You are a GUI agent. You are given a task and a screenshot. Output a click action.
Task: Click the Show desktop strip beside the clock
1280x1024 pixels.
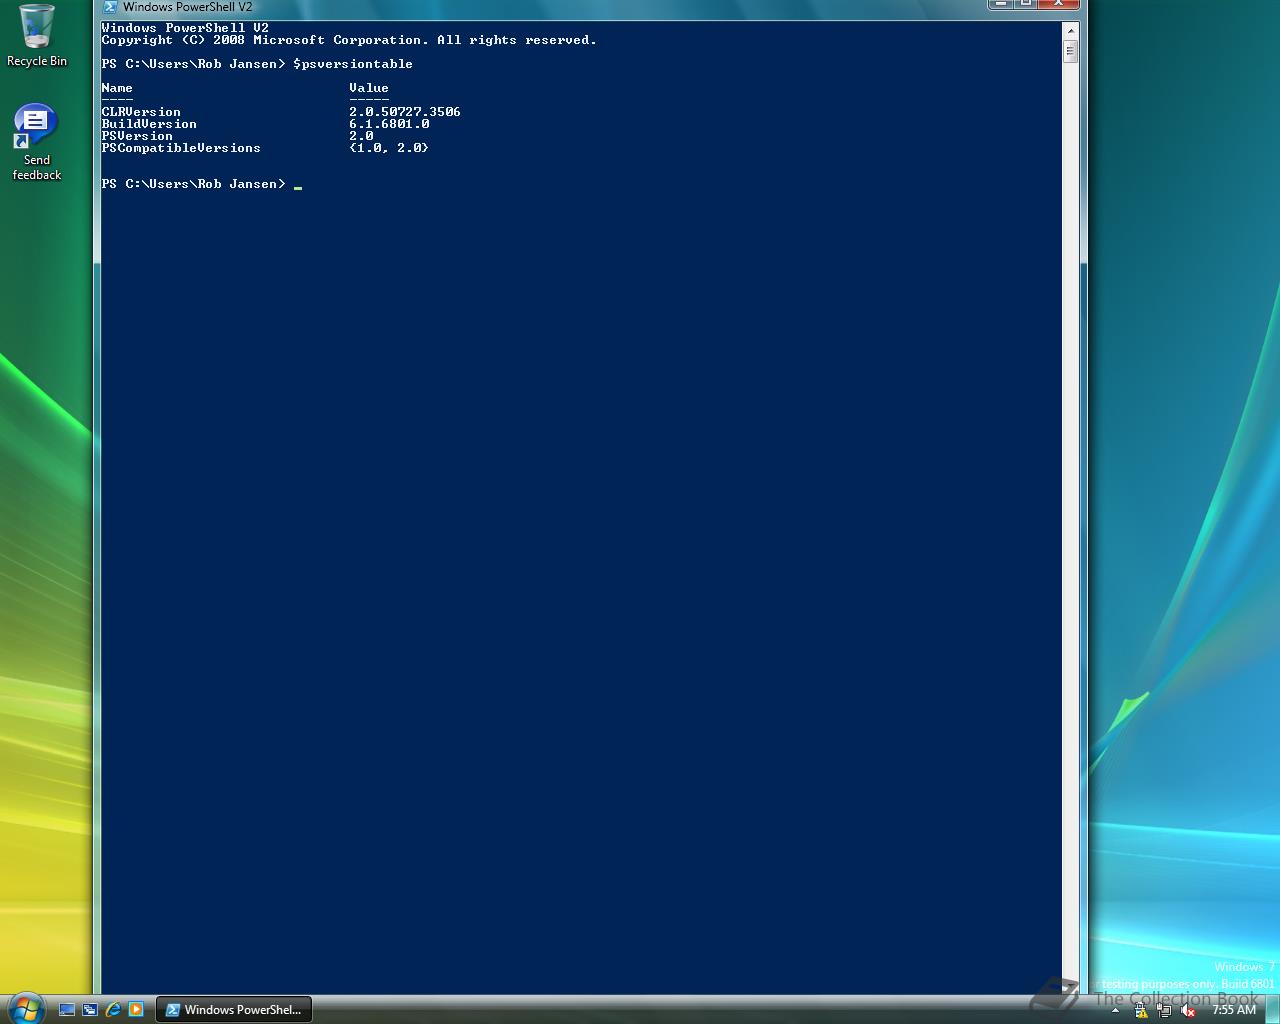pos(1271,1010)
